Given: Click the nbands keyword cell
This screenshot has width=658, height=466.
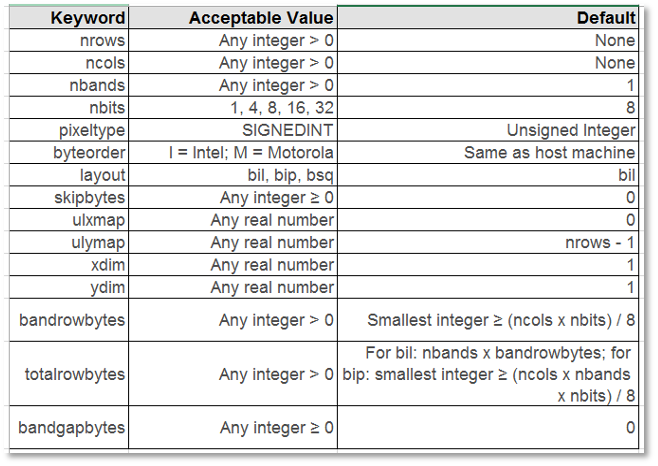Looking at the screenshot, I should coord(97,86).
